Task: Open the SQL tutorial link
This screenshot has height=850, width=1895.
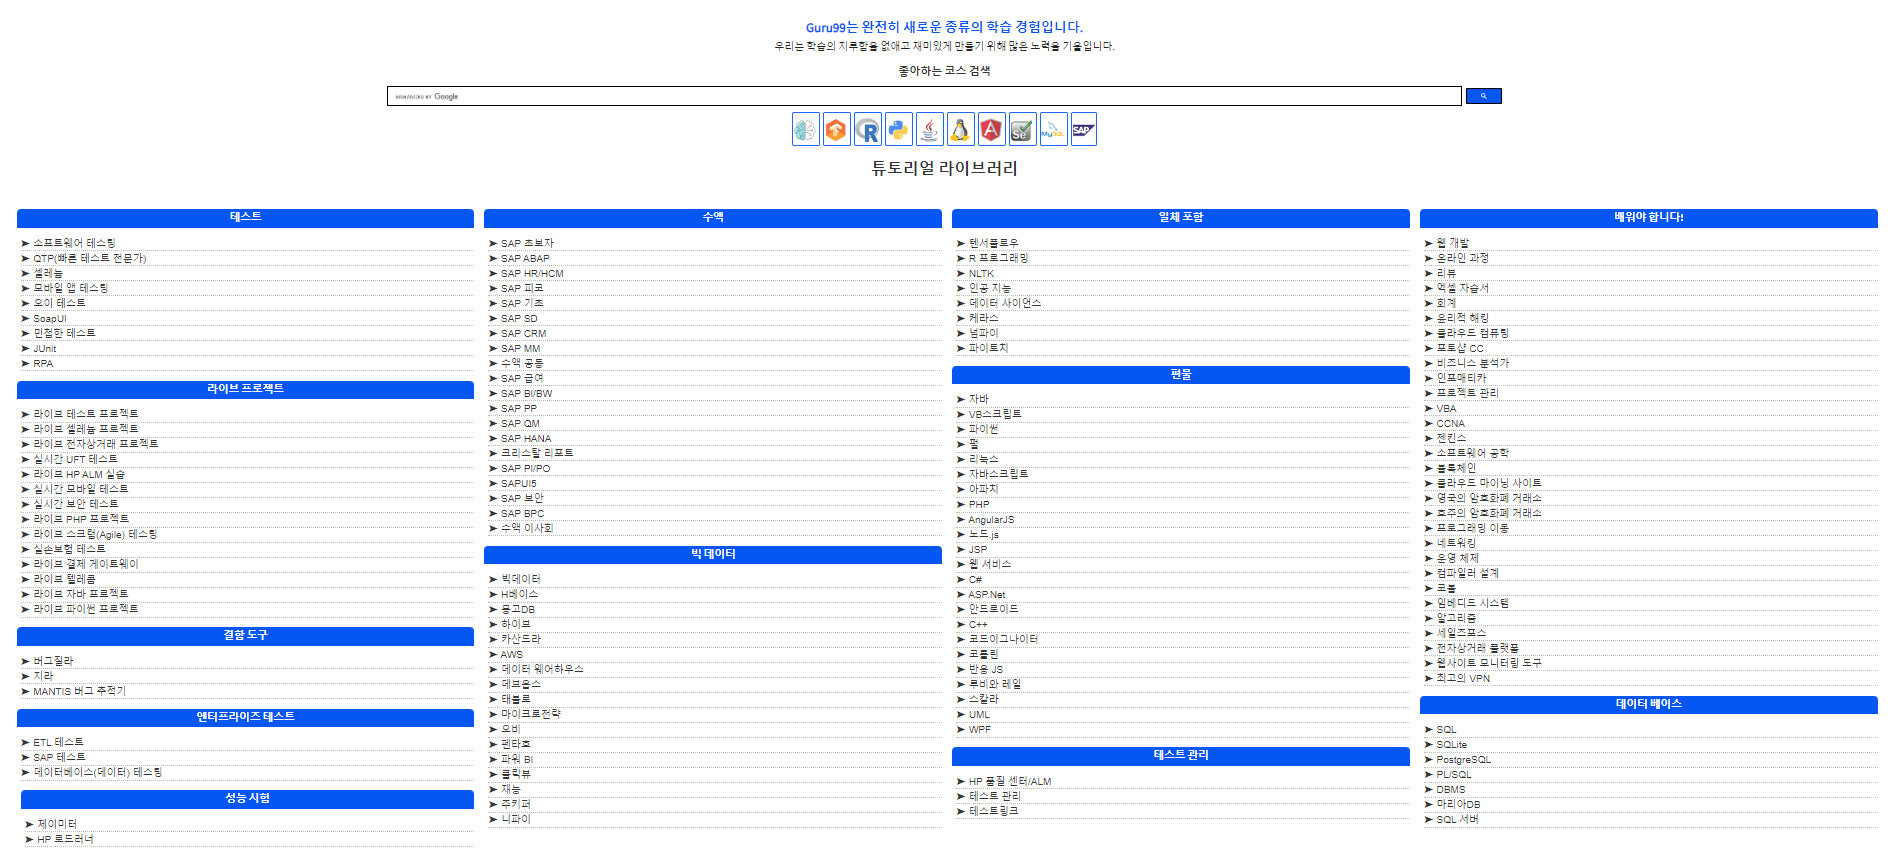Action: point(1446,729)
